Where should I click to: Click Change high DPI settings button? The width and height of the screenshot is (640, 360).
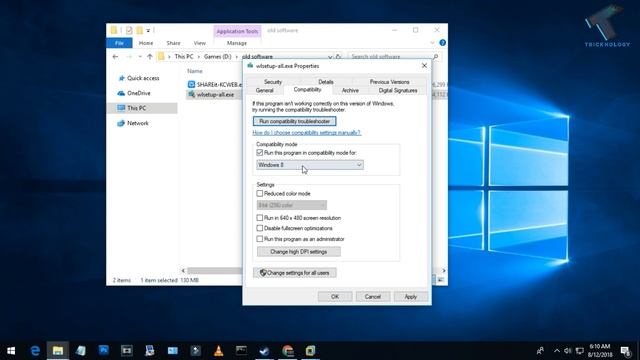click(x=298, y=252)
